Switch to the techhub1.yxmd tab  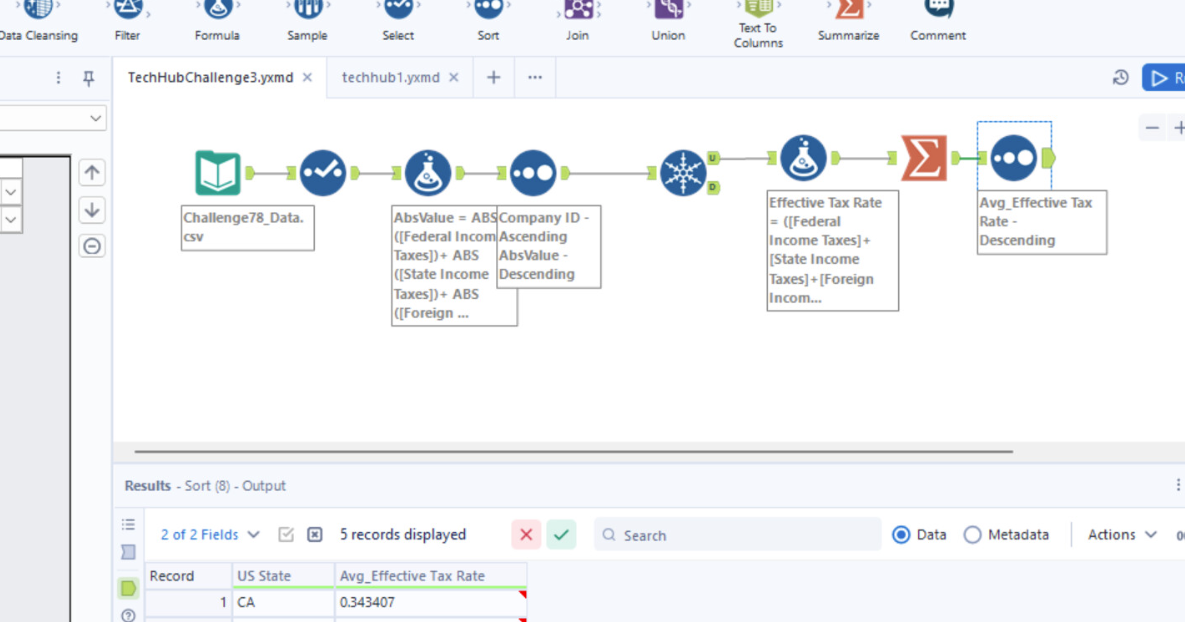[x=390, y=77]
